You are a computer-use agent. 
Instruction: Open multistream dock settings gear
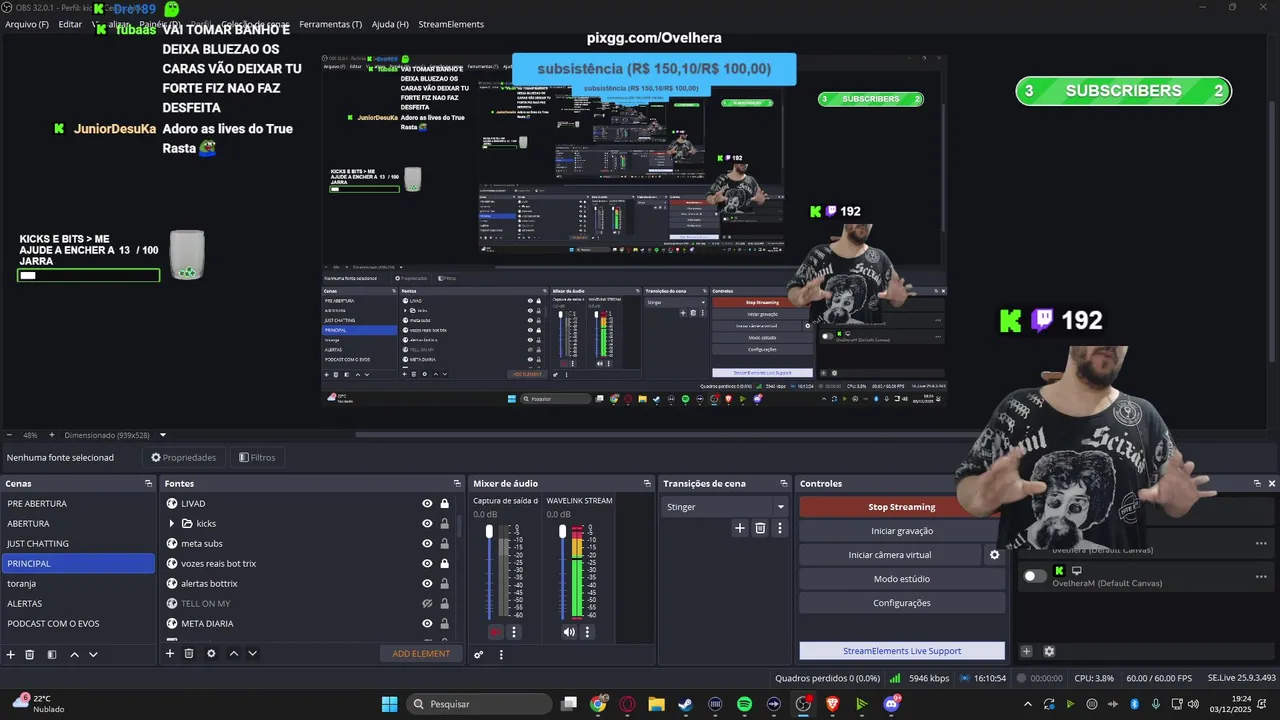(1049, 651)
